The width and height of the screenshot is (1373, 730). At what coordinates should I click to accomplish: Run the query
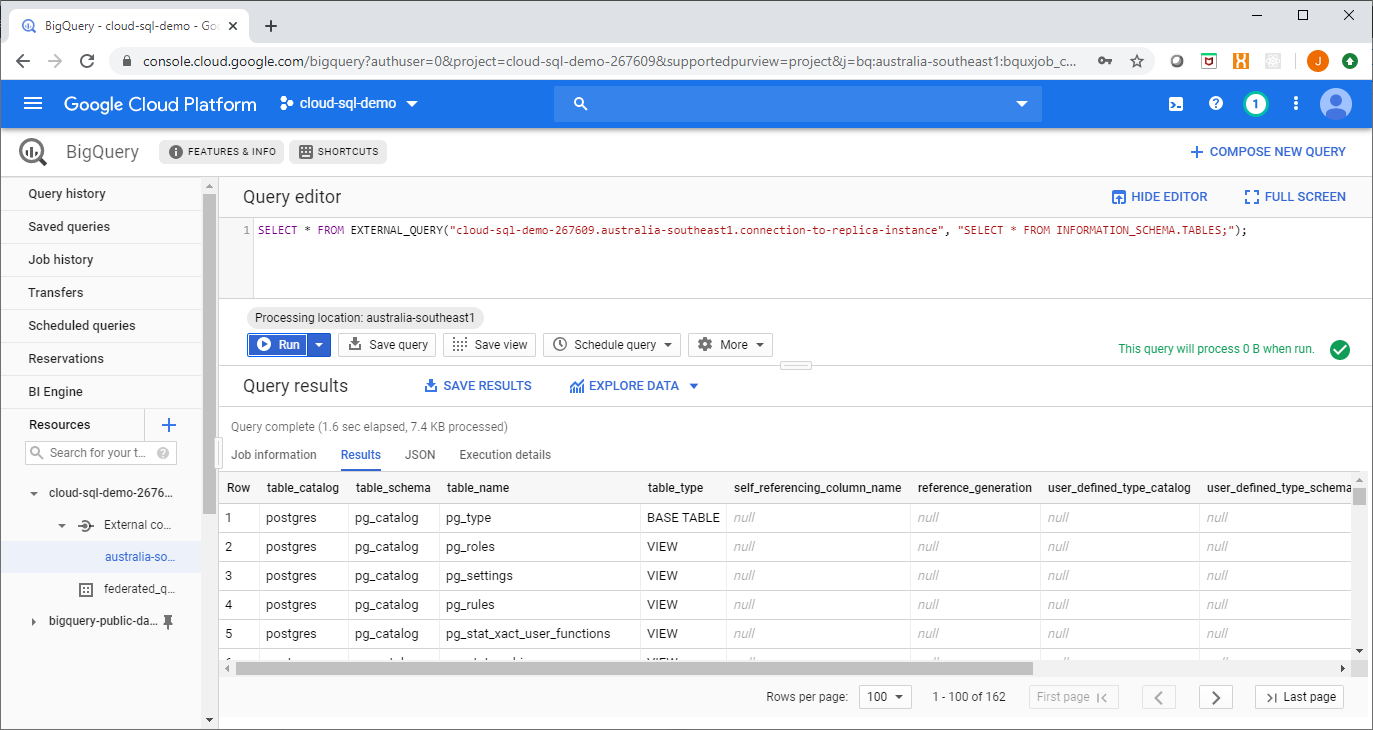pyautogui.click(x=278, y=345)
